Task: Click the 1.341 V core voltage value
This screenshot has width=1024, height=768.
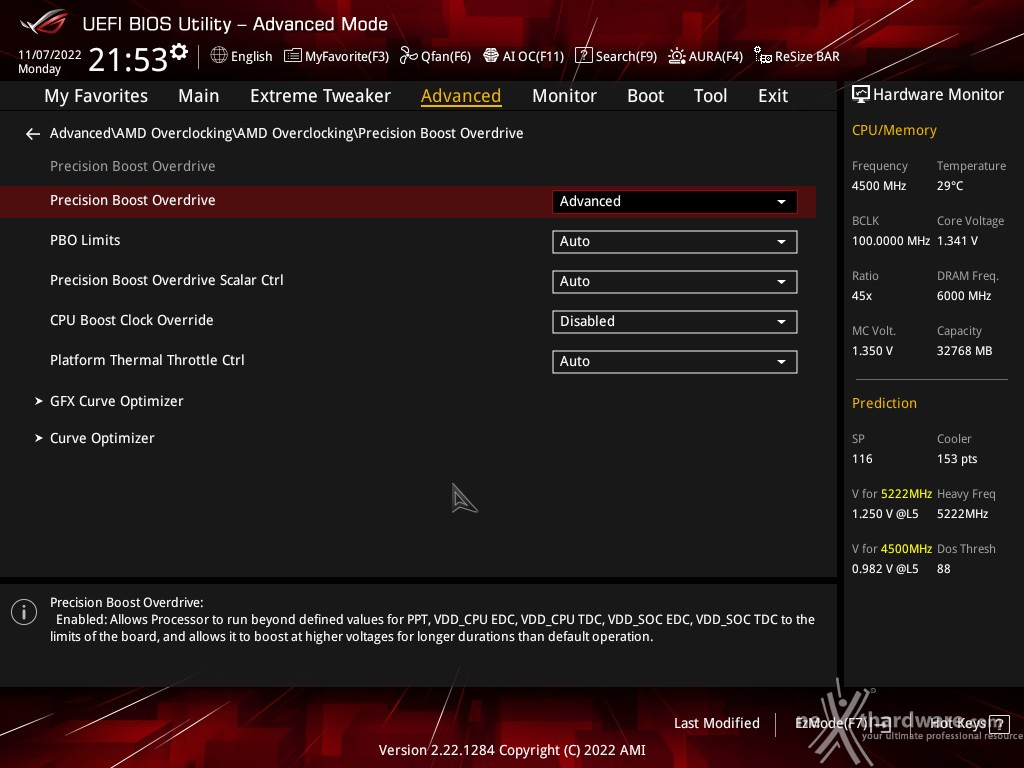Action: 957,241
